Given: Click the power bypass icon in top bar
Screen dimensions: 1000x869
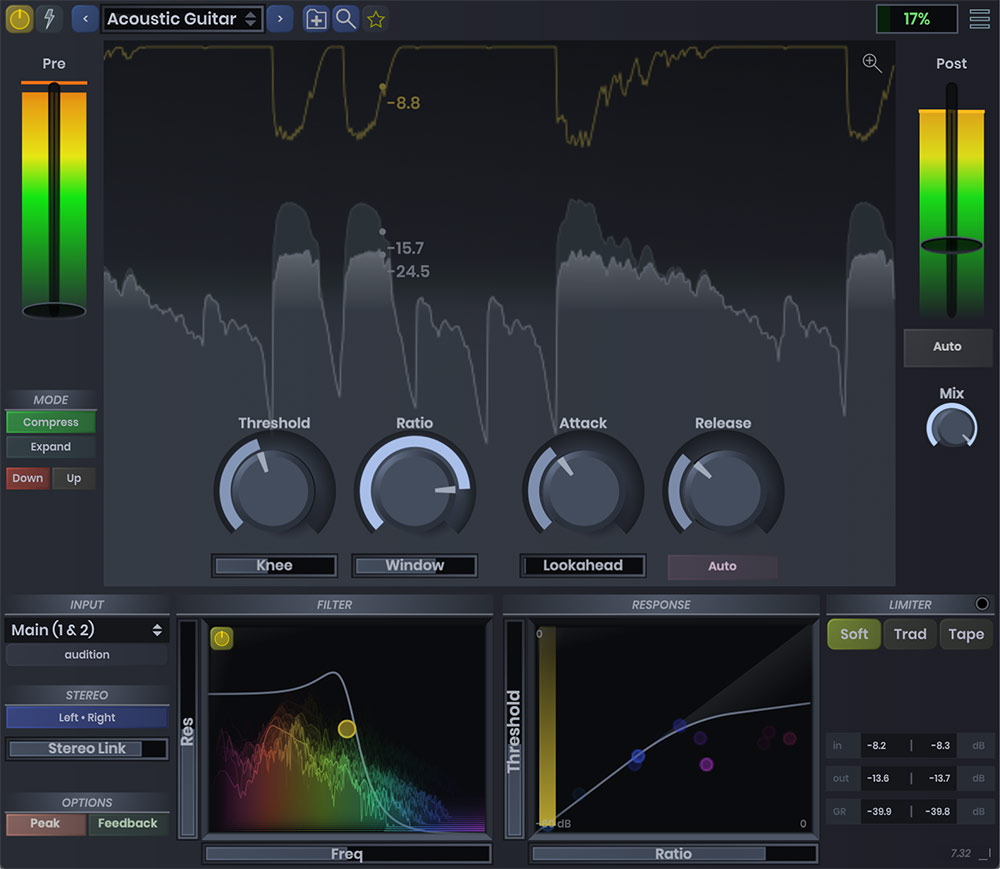Looking at the screenshot, I should [19, 18].
